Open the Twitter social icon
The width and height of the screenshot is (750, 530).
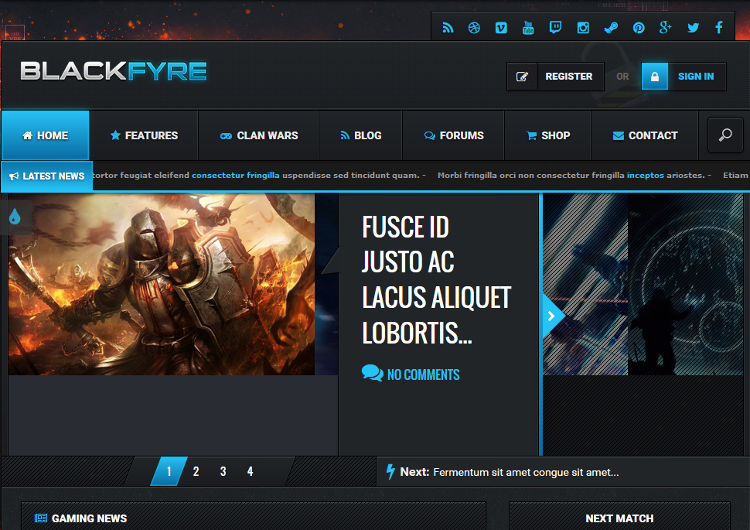pyautogui.click(x=693, y=28)
